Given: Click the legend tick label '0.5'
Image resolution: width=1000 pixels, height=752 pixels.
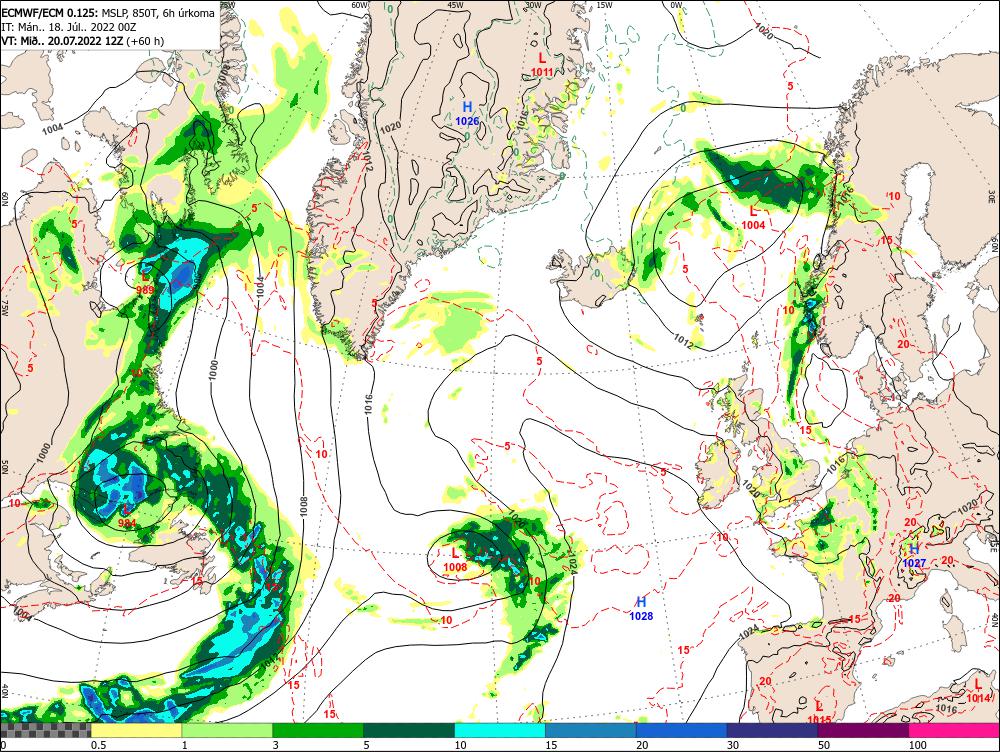Looking at the screenshot, I should point(98,745).
